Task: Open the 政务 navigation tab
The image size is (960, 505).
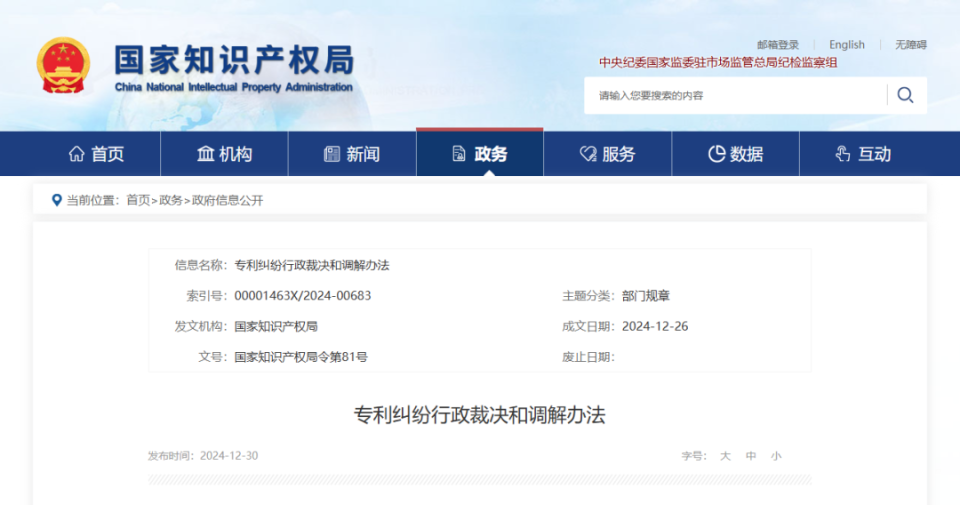Action: 480,154
